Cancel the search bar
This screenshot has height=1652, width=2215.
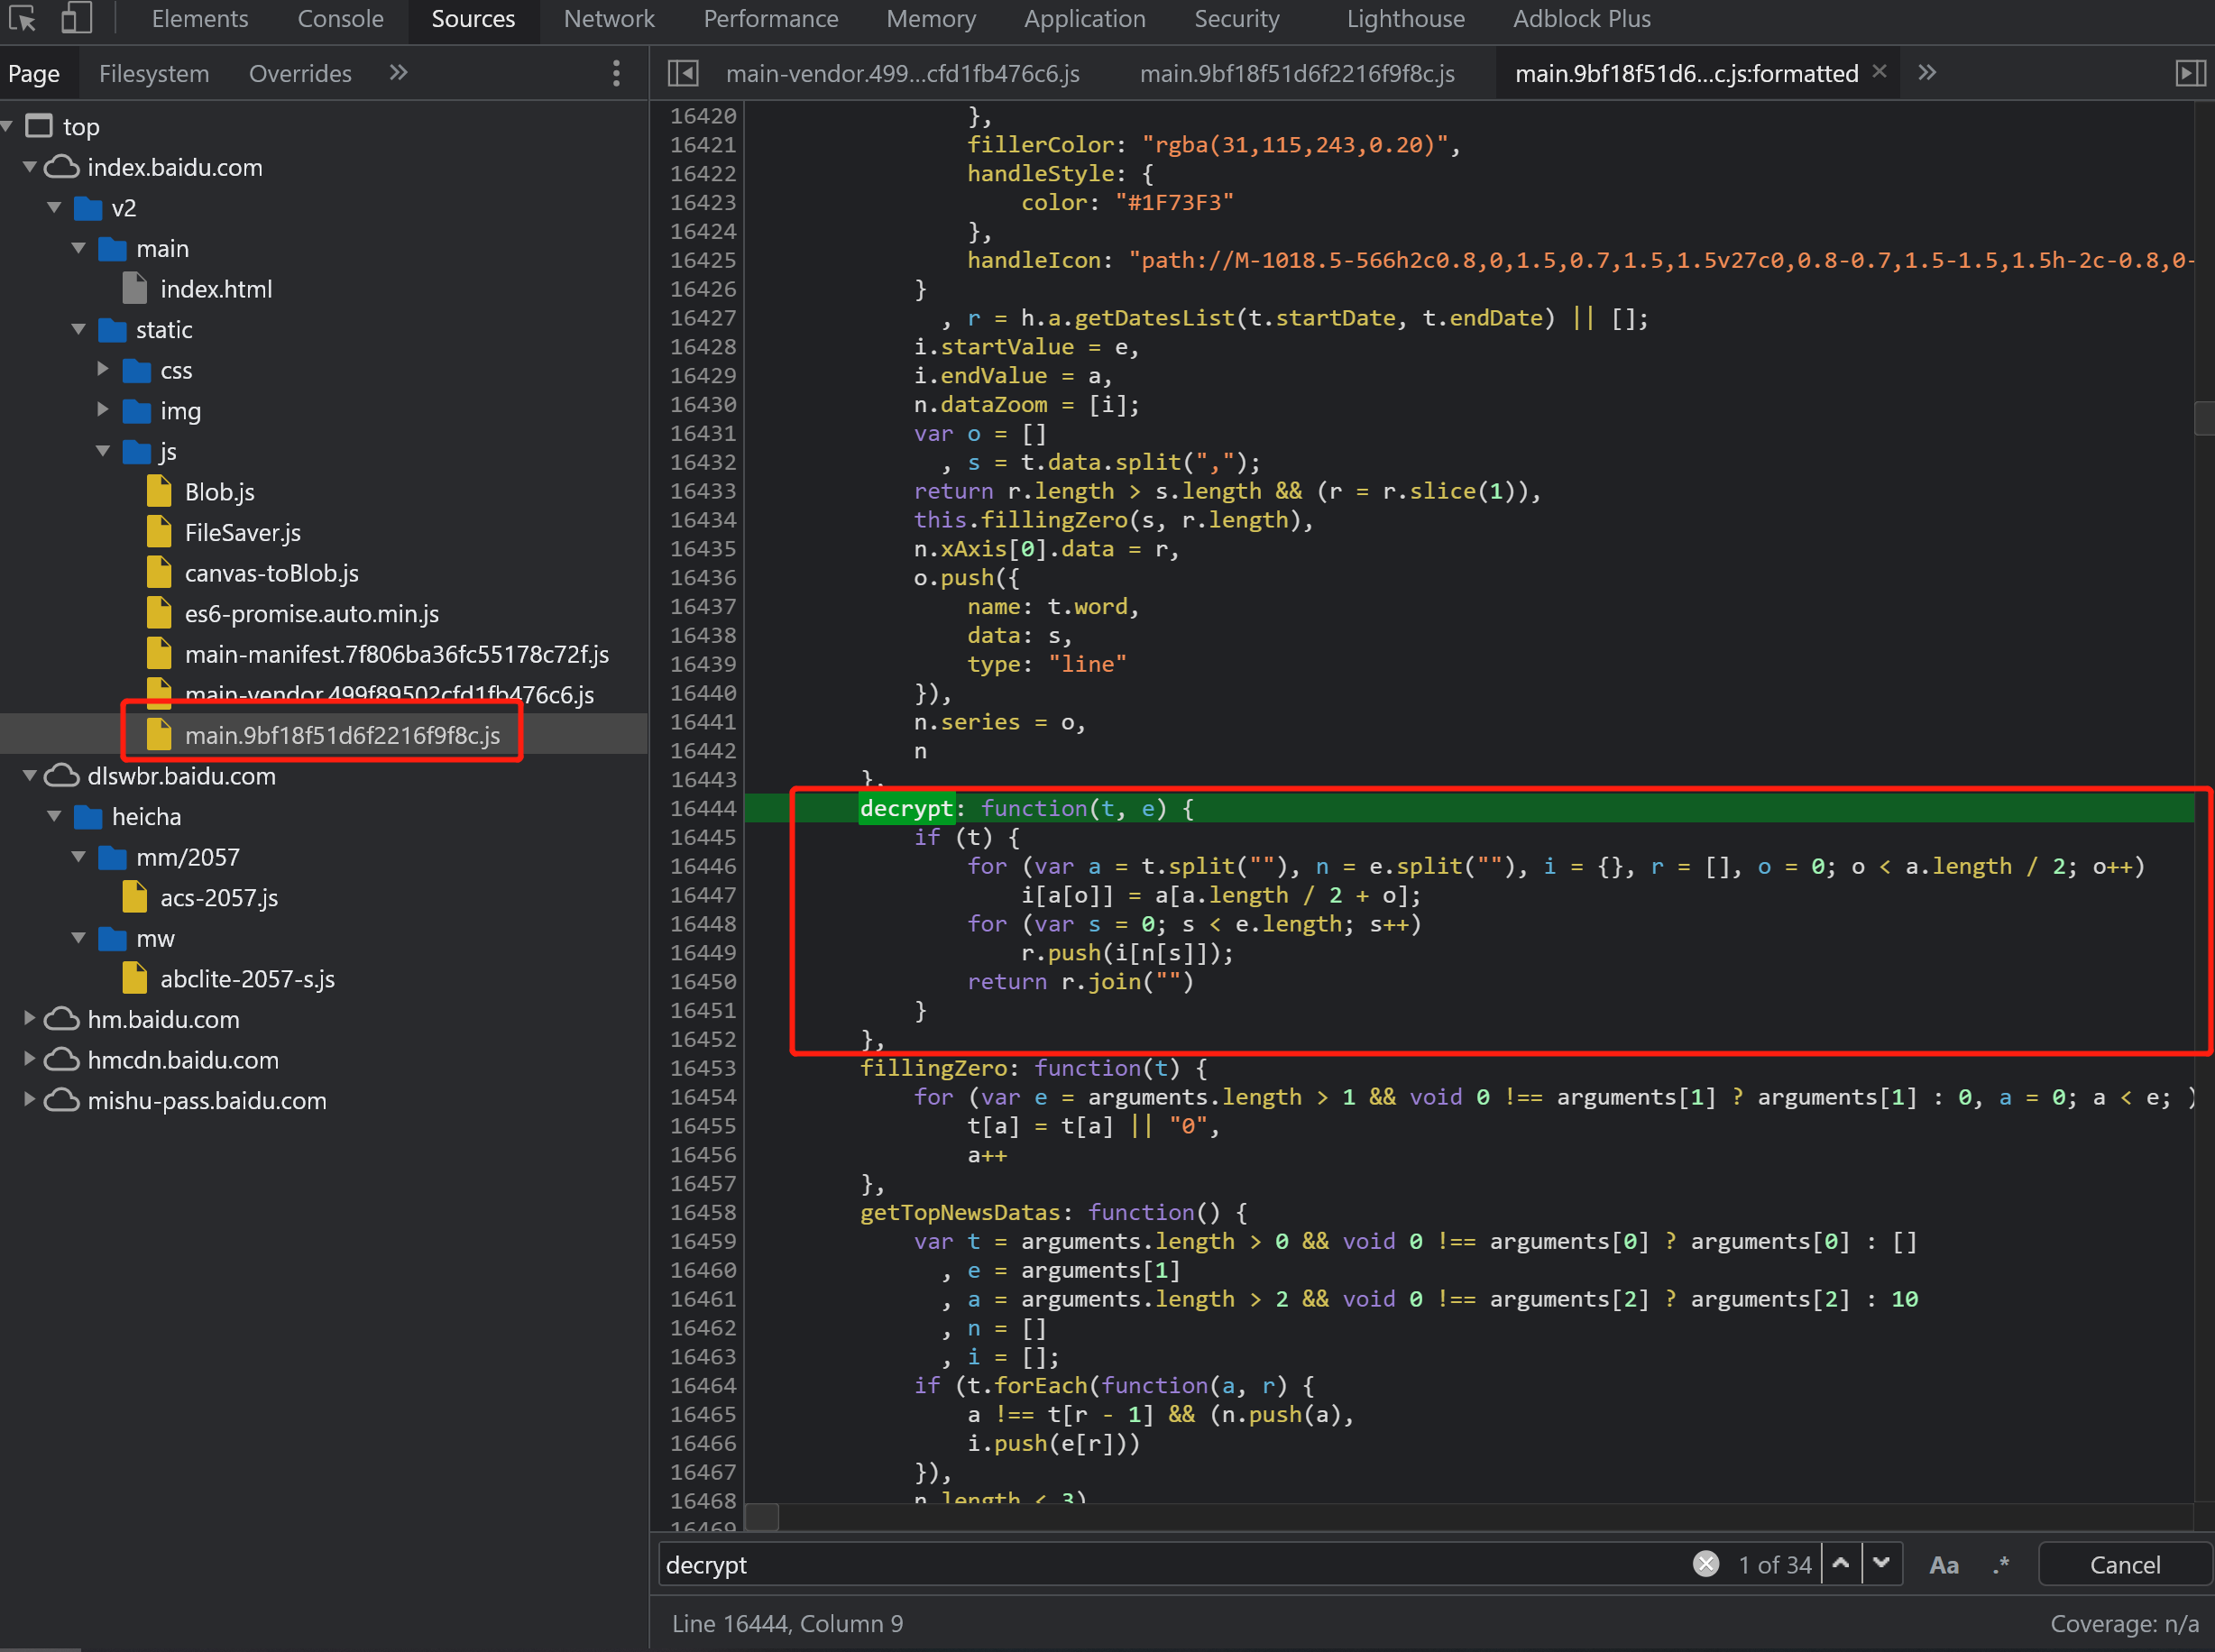click(2124, 1564)
